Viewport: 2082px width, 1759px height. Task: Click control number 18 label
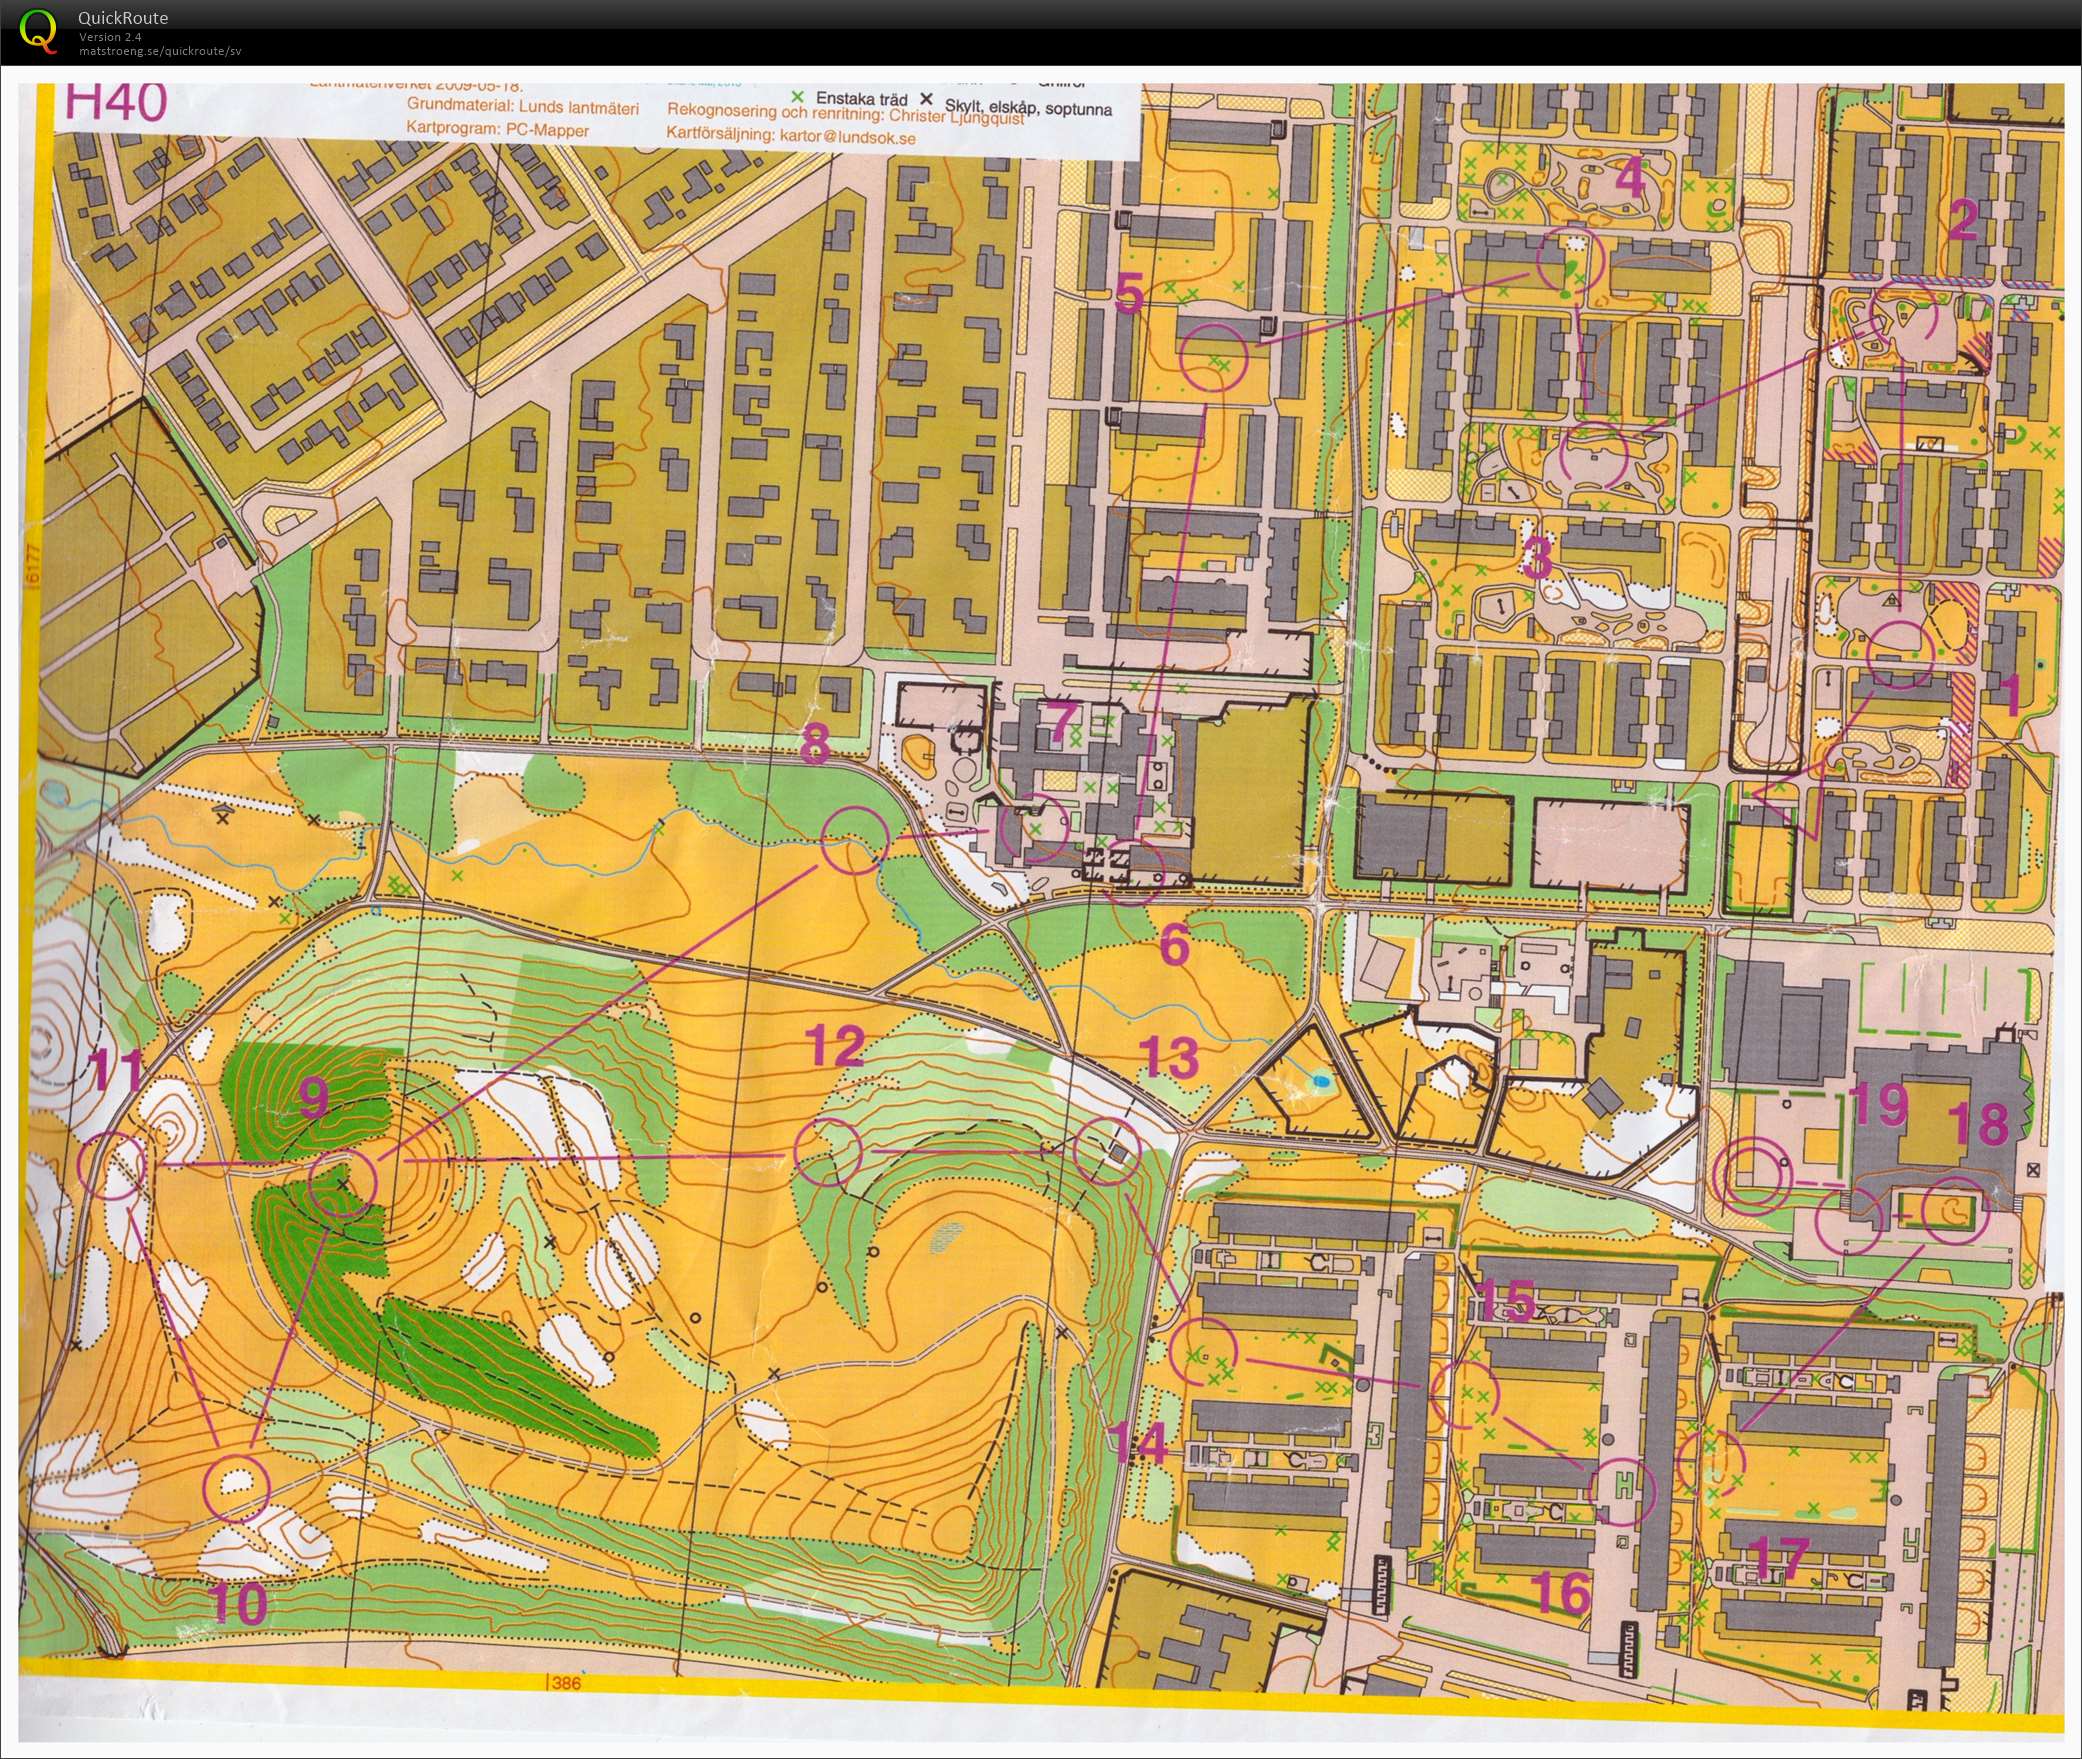tap(1978, 1122)
